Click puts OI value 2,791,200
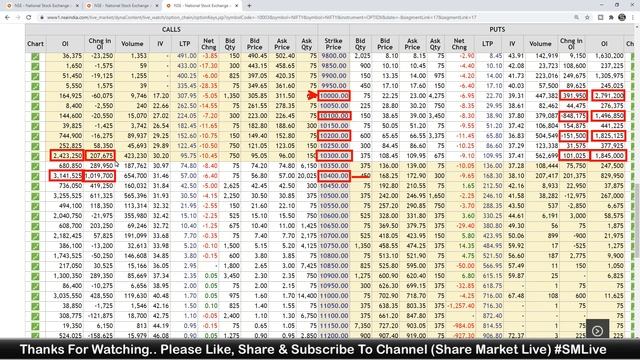This screenshot has width=640, height=360. point(609,96)
